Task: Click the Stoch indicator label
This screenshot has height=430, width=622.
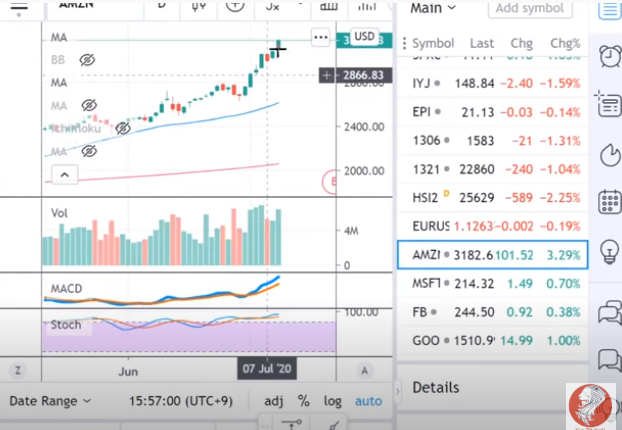Action: point(66,325)
